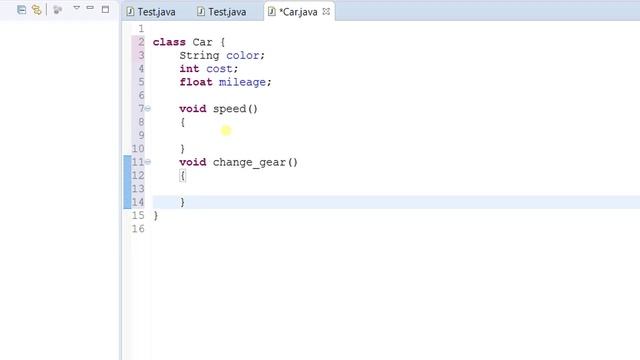Click the 'String' type on line 3

point(199,56)
